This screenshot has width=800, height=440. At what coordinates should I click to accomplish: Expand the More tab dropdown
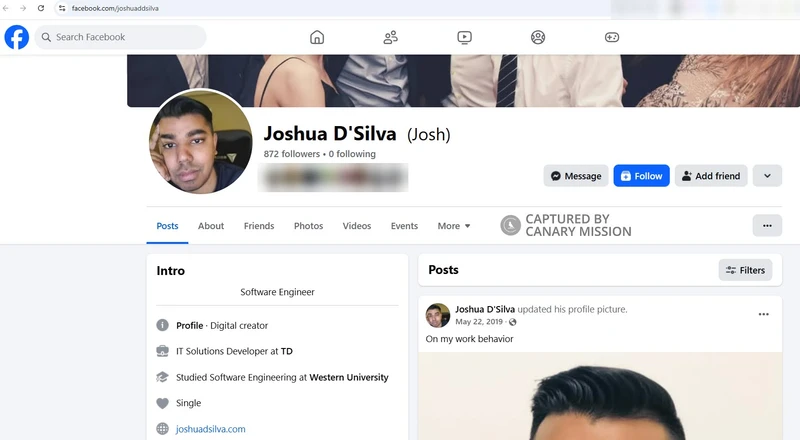pyautogui.click(x=454, y=226)
